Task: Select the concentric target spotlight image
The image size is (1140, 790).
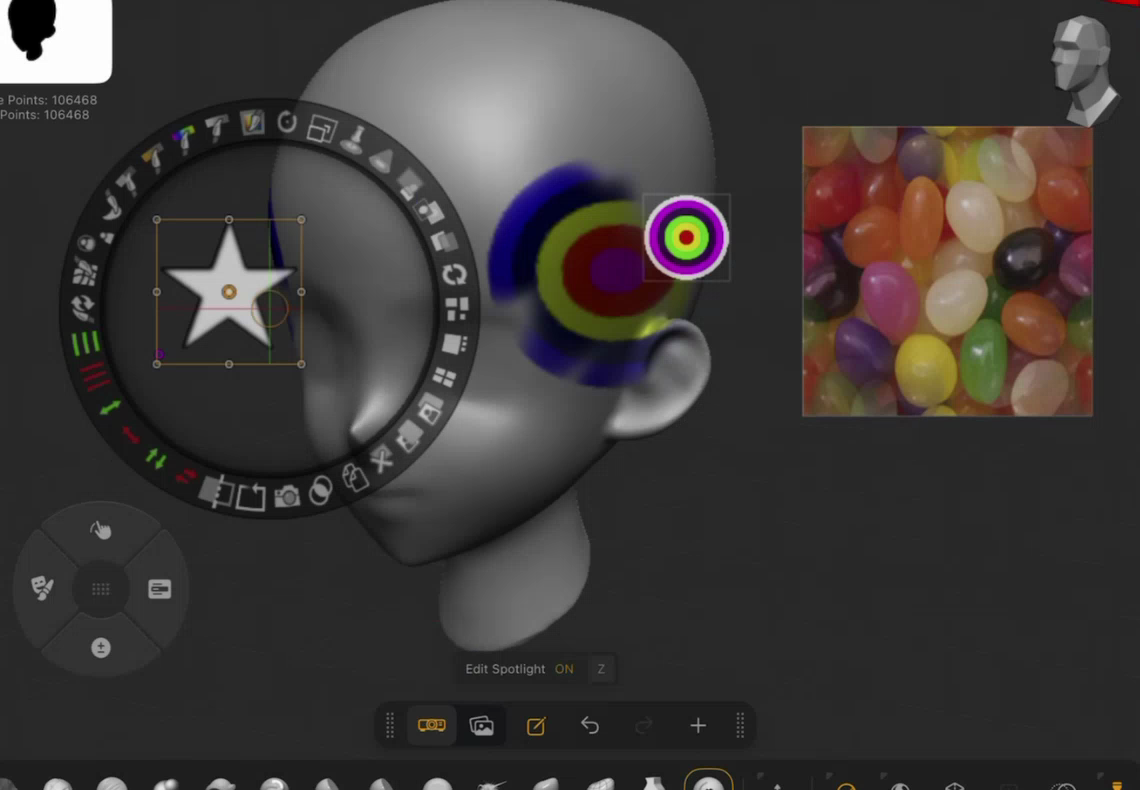Action: point(686,238)
